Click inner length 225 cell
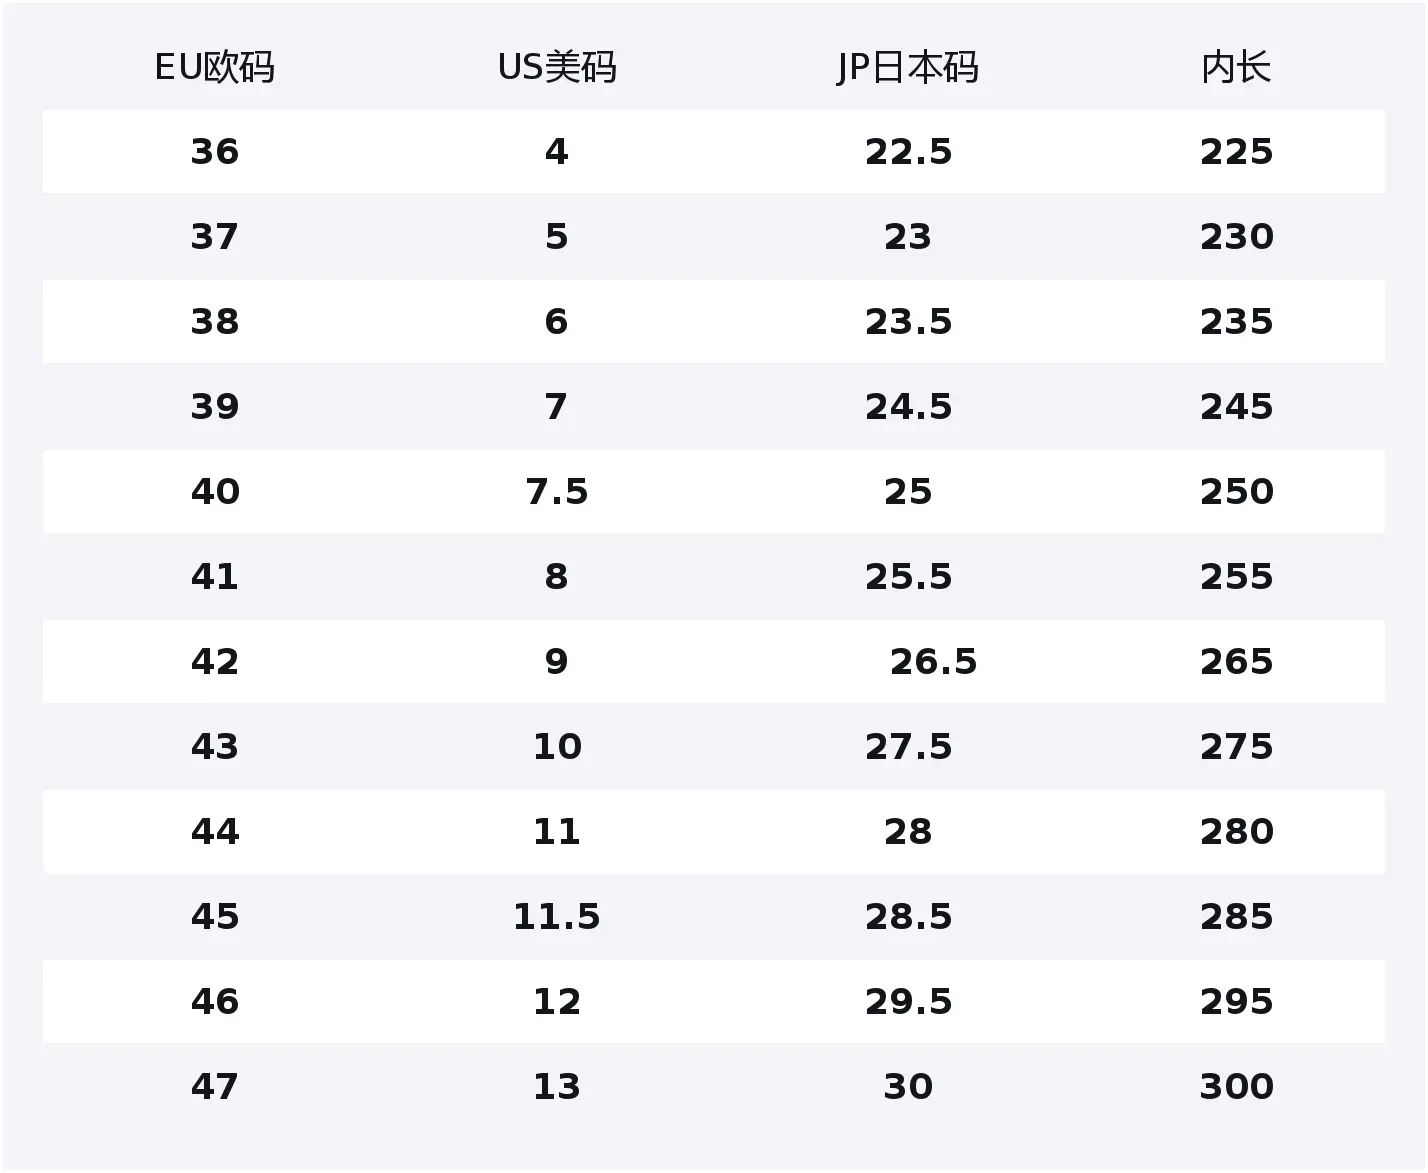This screenshot has width=1428, height=1173. [1237, 152]
